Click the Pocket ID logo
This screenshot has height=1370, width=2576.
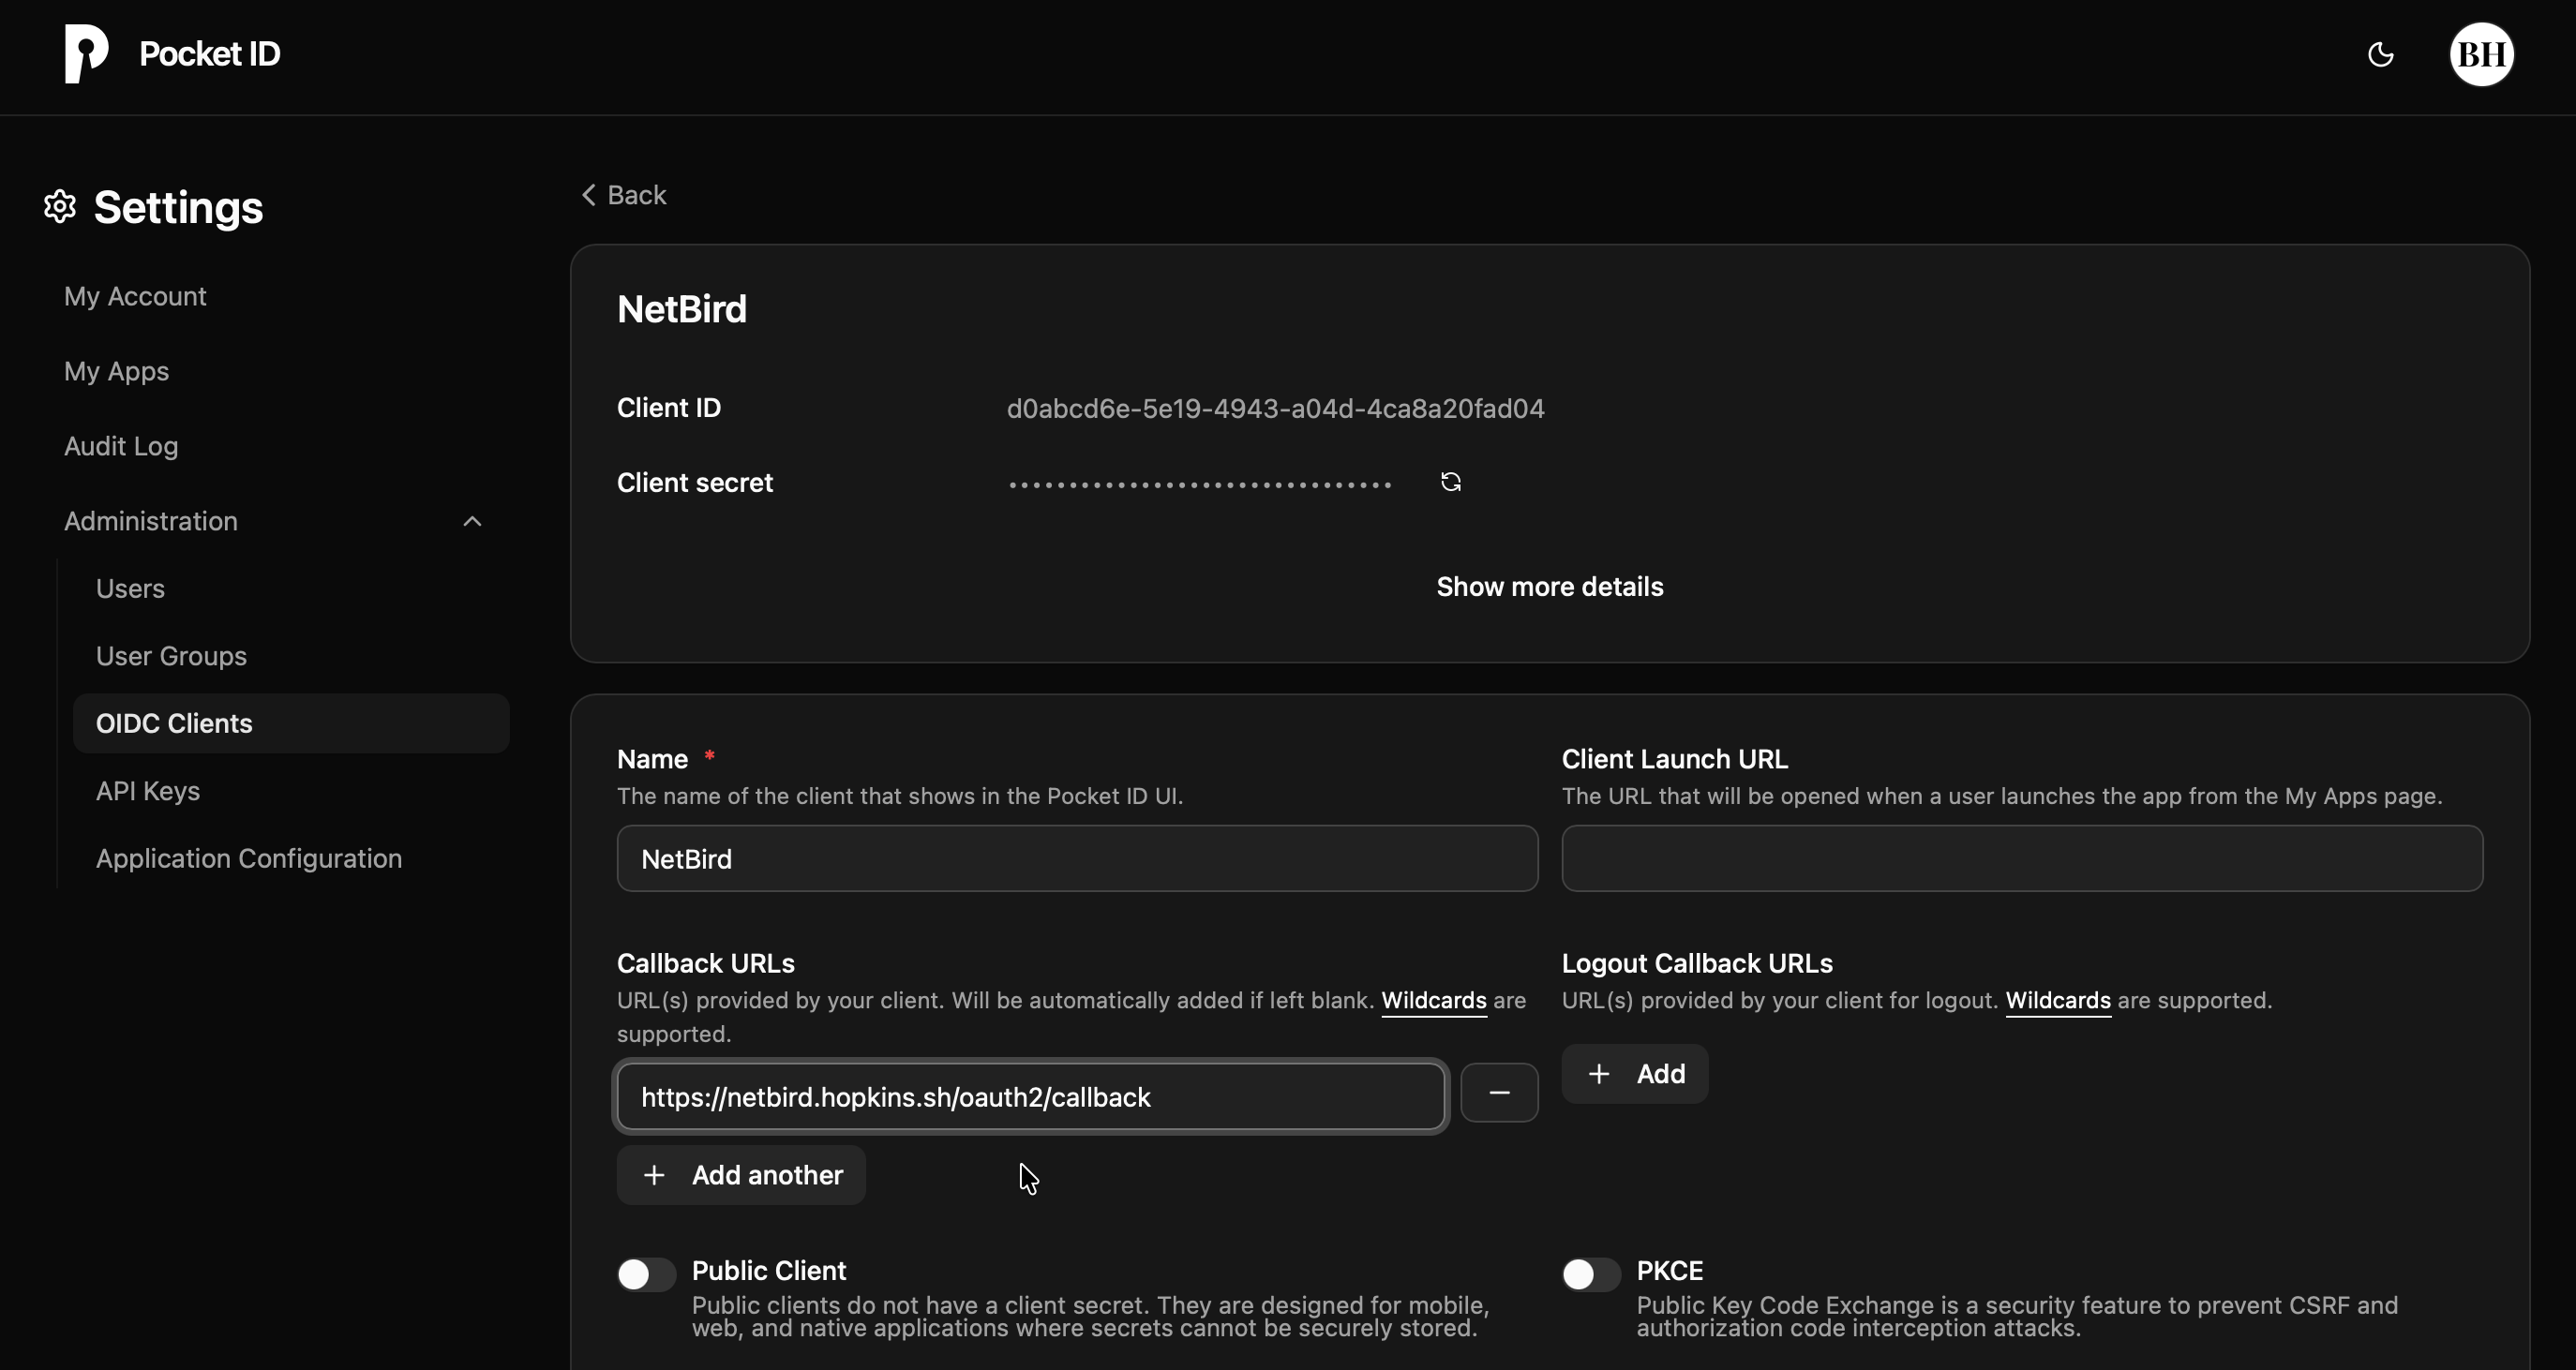click(x=86, y=54)
